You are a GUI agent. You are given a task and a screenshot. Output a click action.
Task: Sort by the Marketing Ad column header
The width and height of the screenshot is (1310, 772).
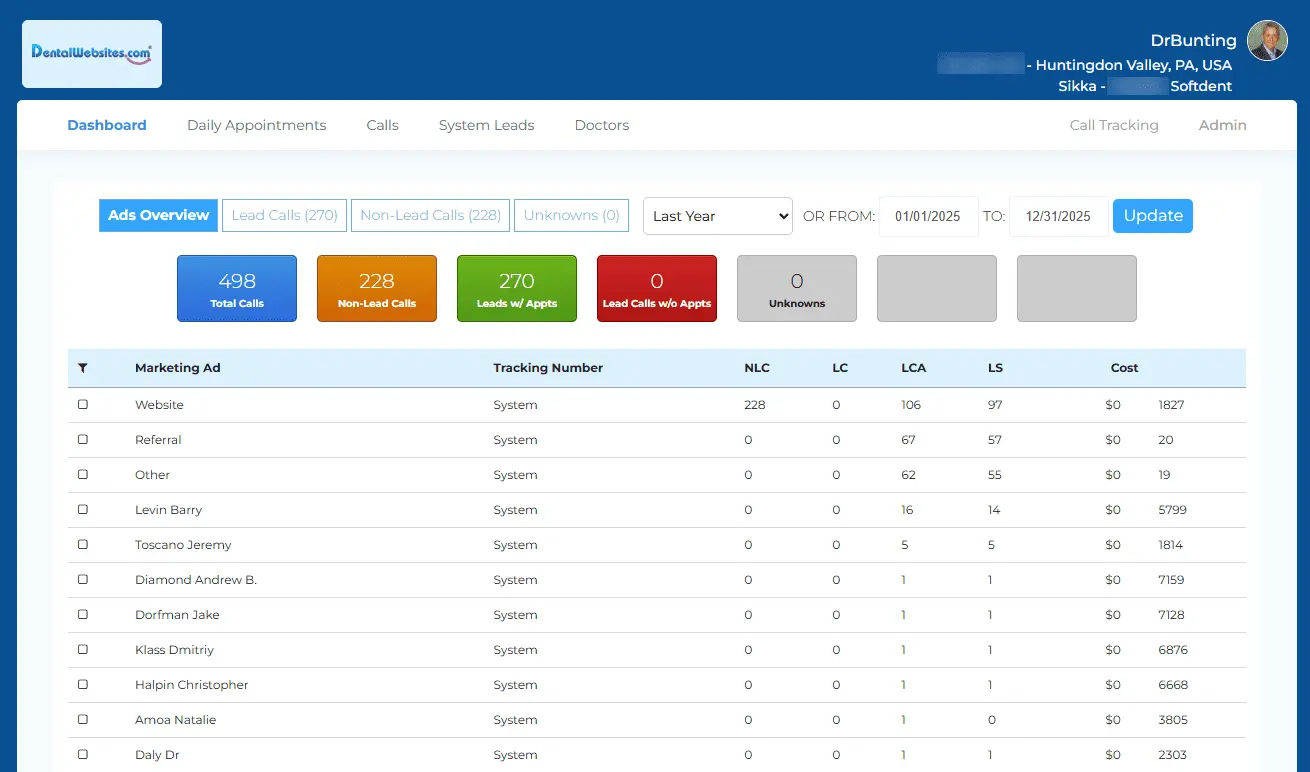coord(178,368)
